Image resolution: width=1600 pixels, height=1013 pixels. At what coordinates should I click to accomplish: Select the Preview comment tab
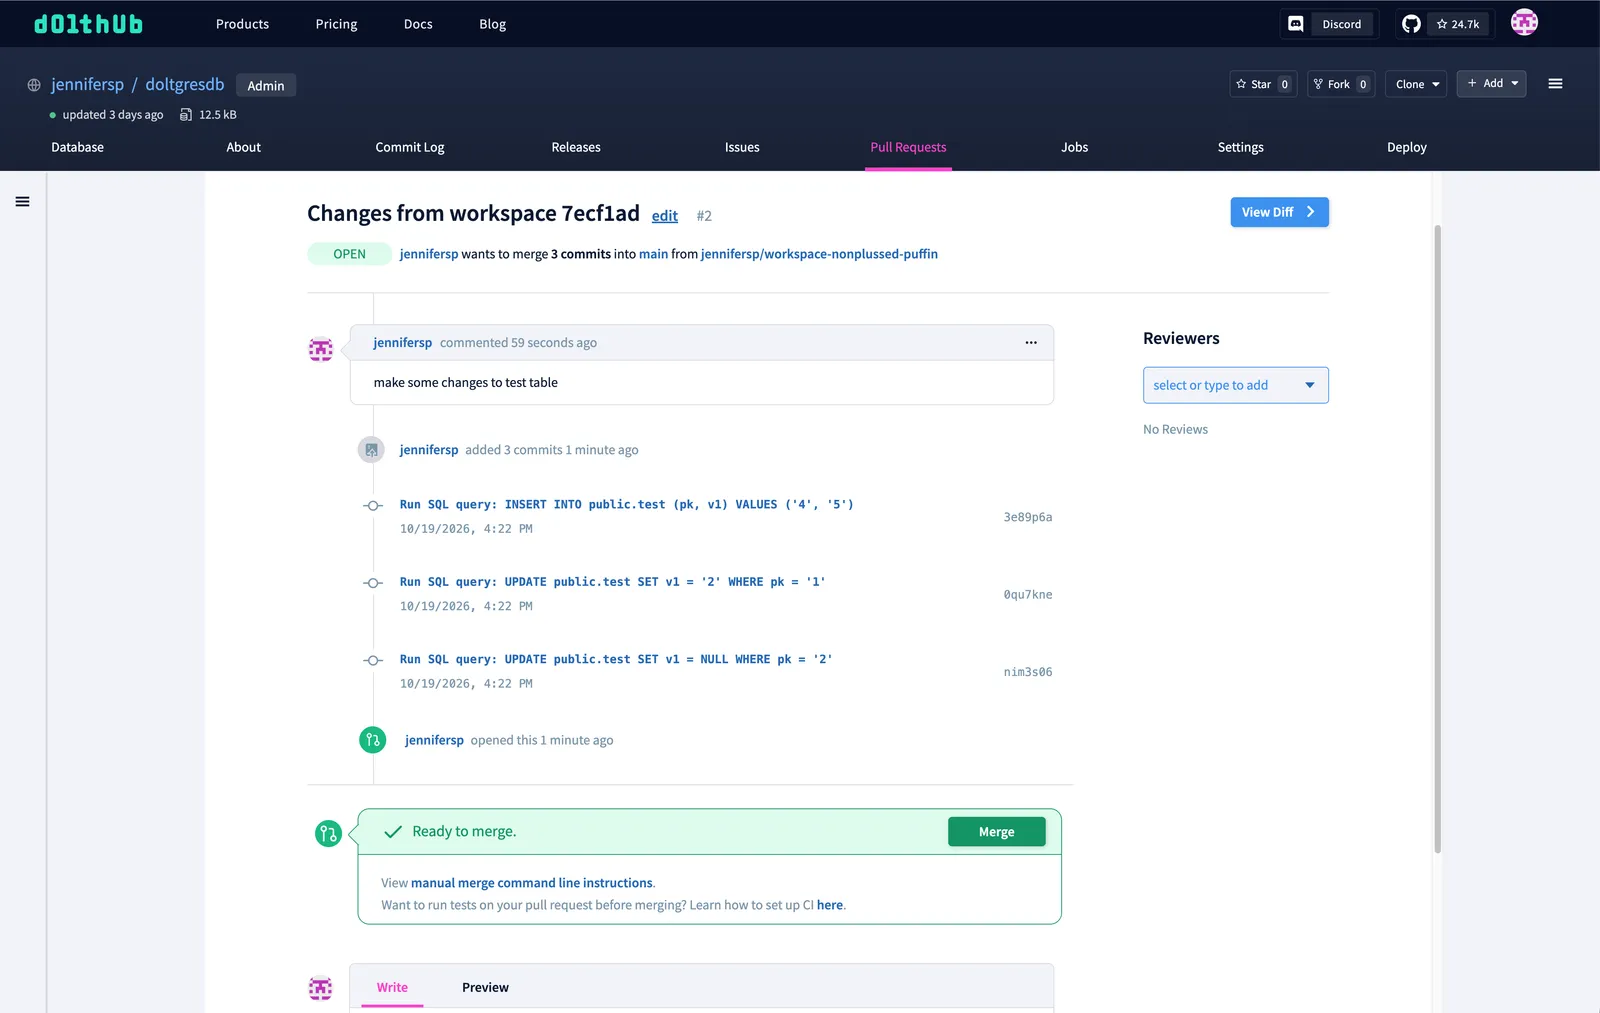coord(485,987)
